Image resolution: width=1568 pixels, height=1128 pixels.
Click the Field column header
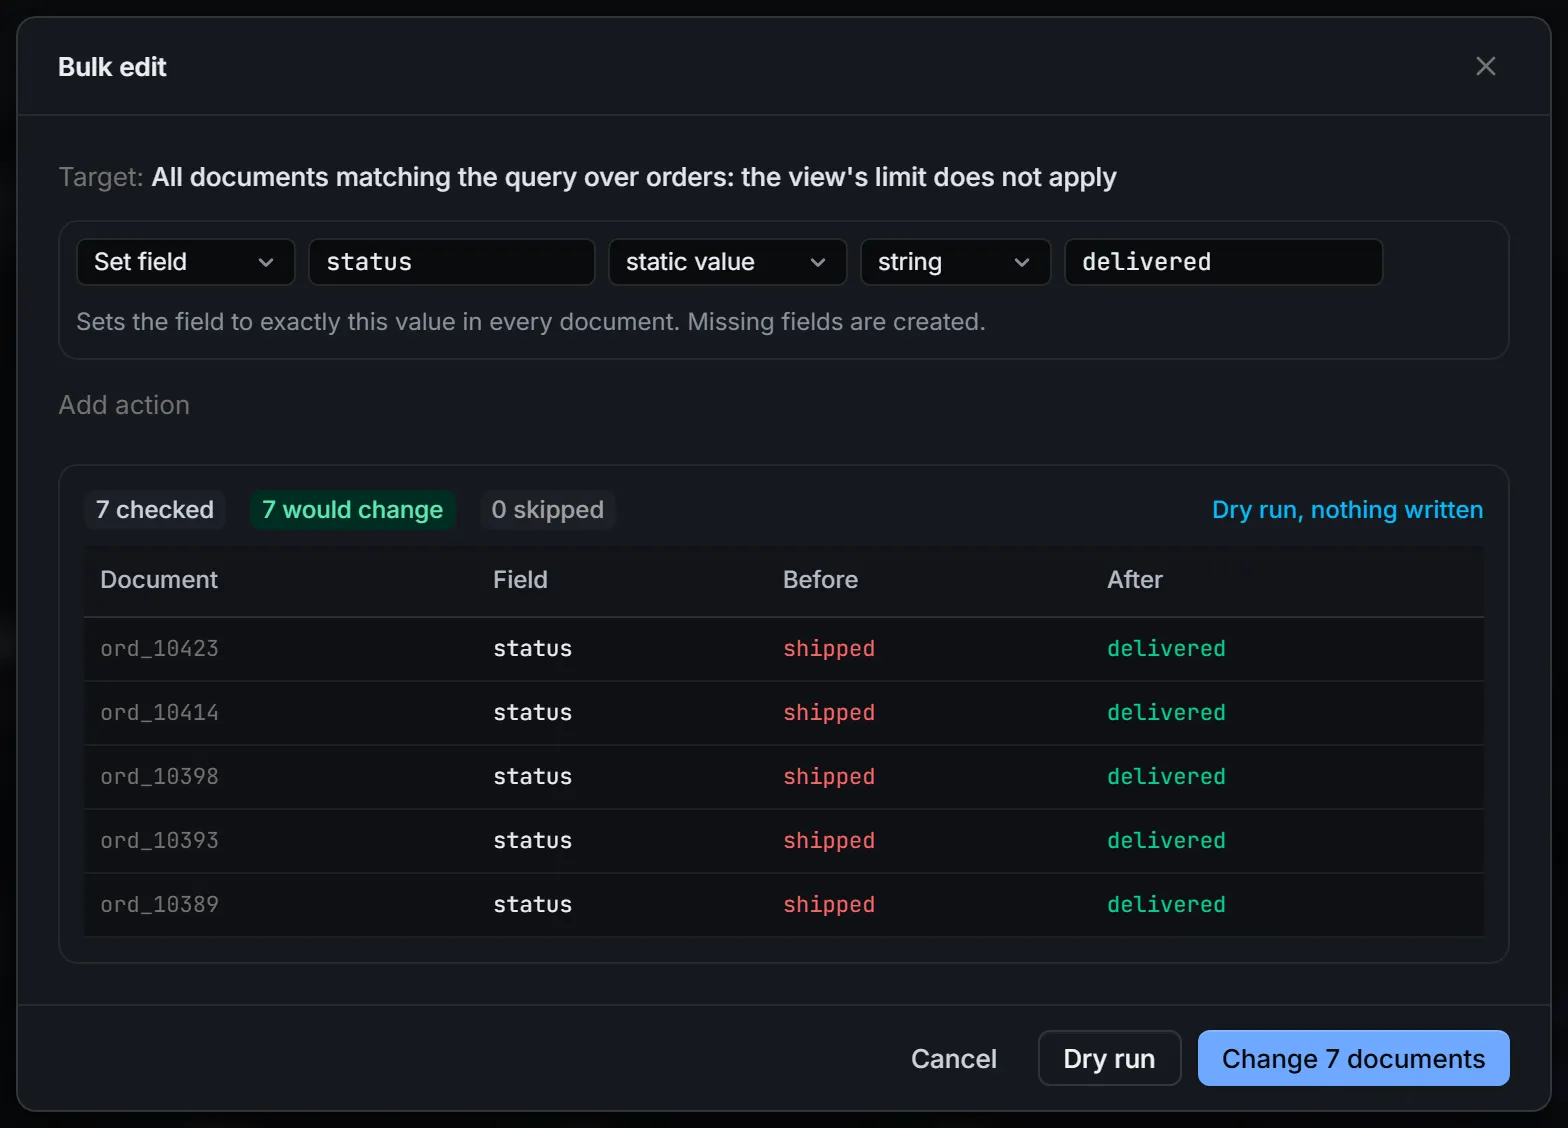coord(520,580)
